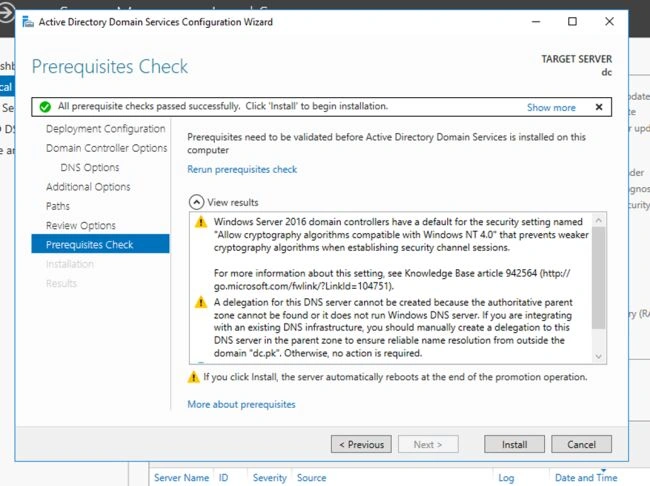The height and width of the screenshot is (486, 650).
Task: Cancel the configuration wizard
Action: (581, 444)
